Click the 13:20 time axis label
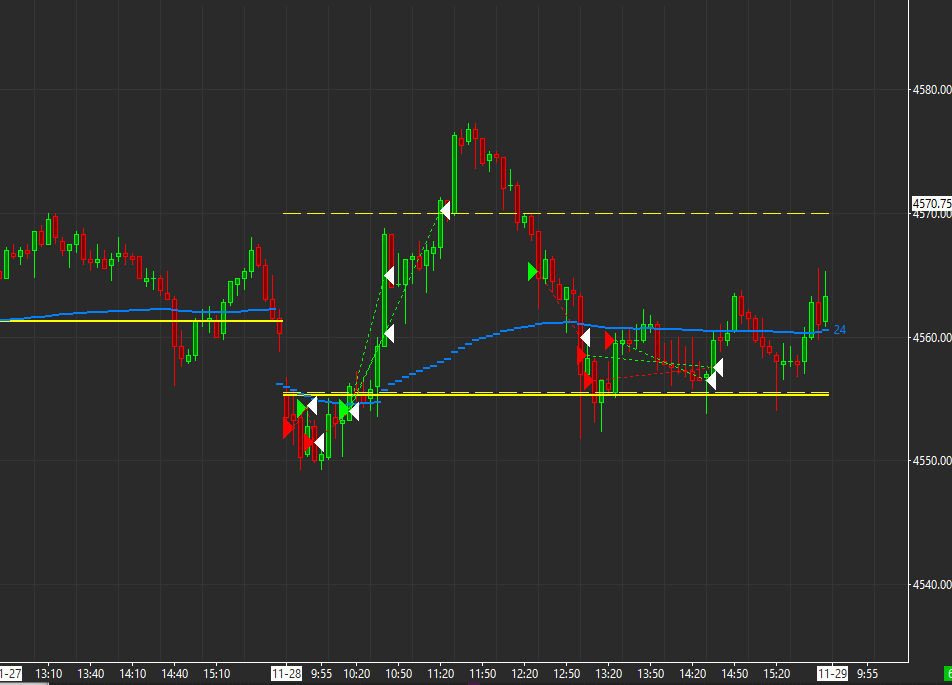 coord(608,673)
